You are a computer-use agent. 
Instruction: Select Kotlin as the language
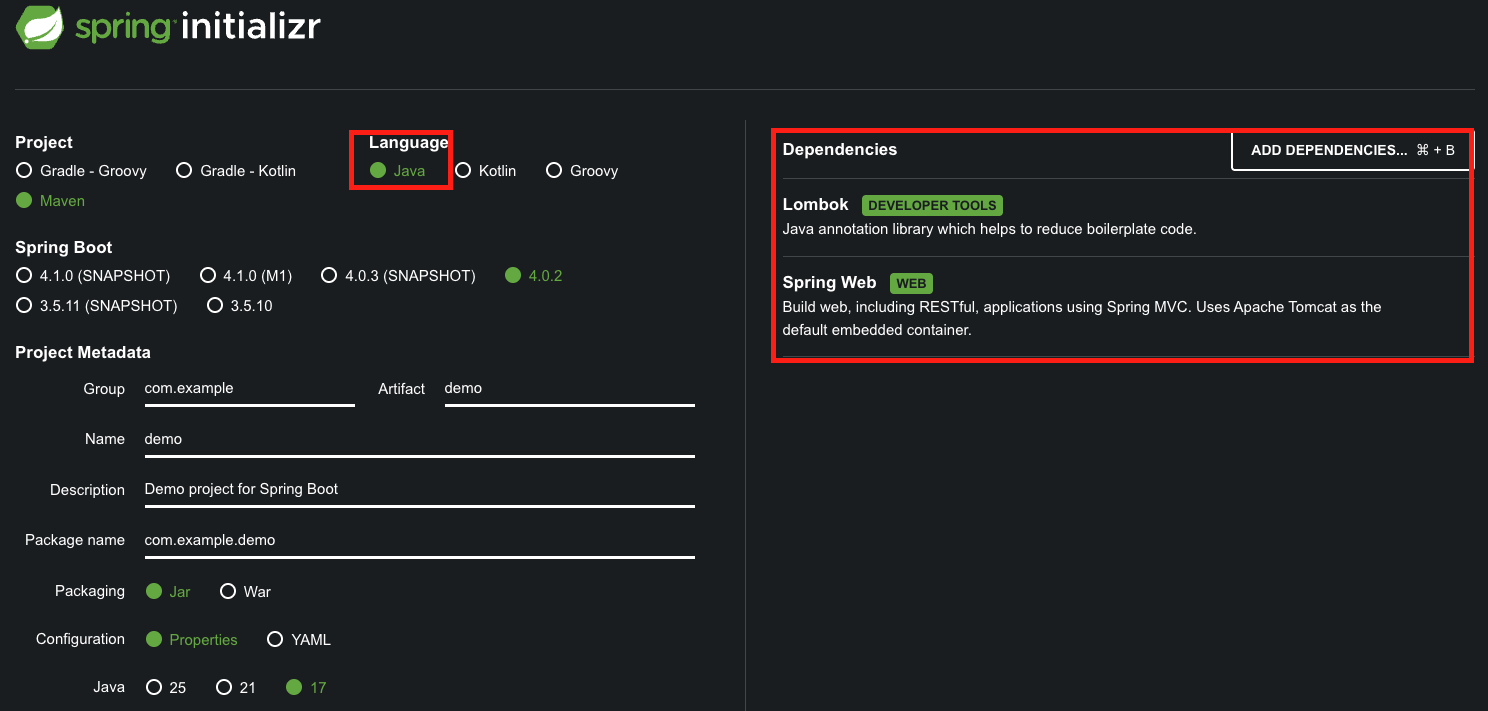click(x=463, y=171)
